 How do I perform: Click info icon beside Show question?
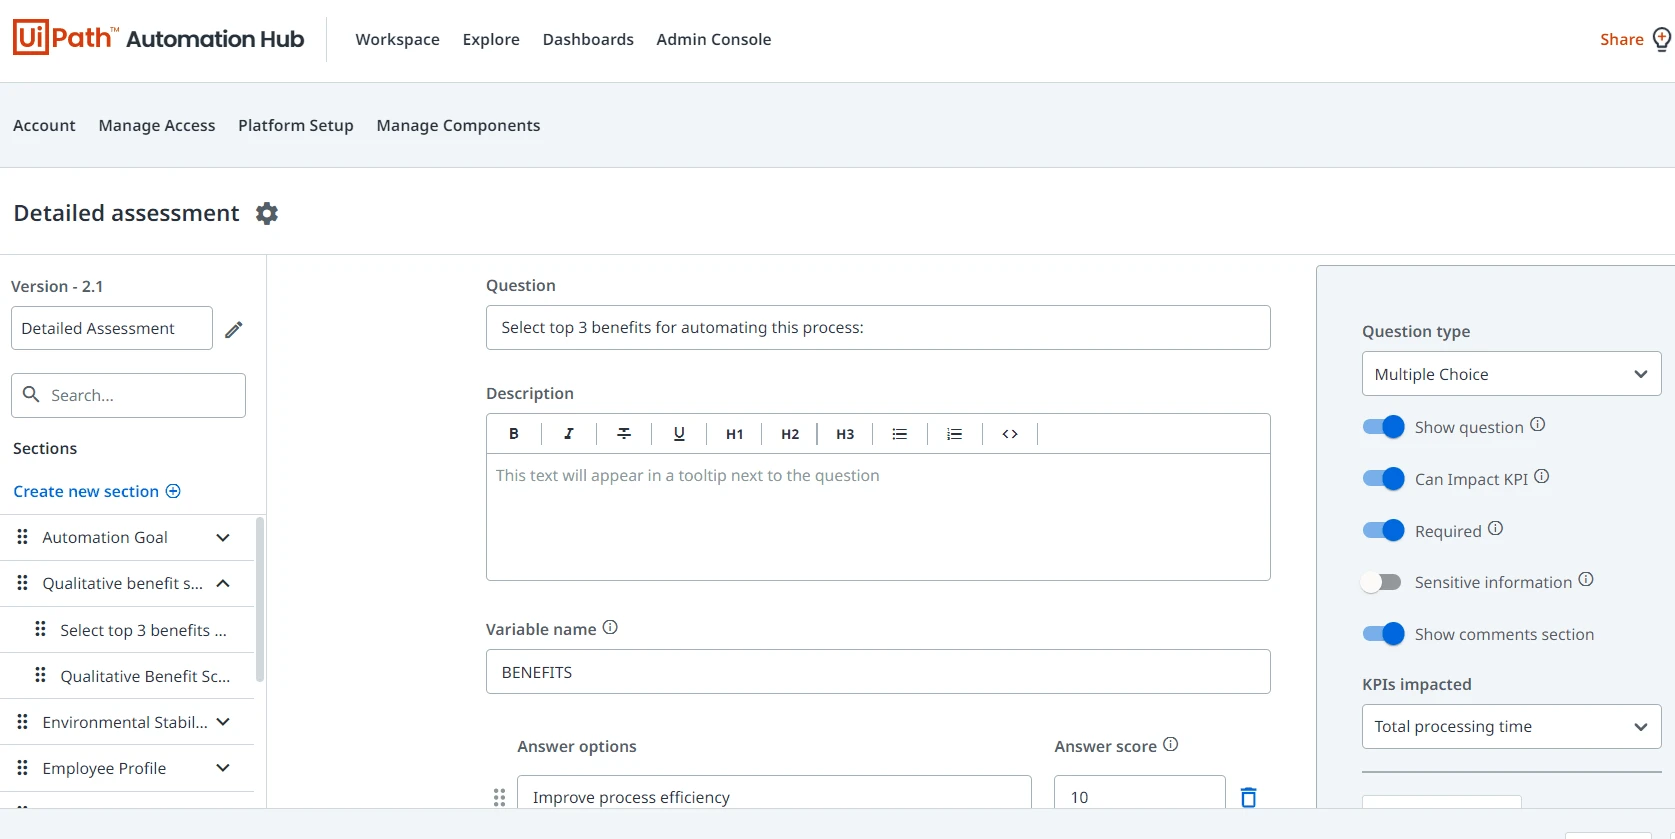coord(1538,425)
